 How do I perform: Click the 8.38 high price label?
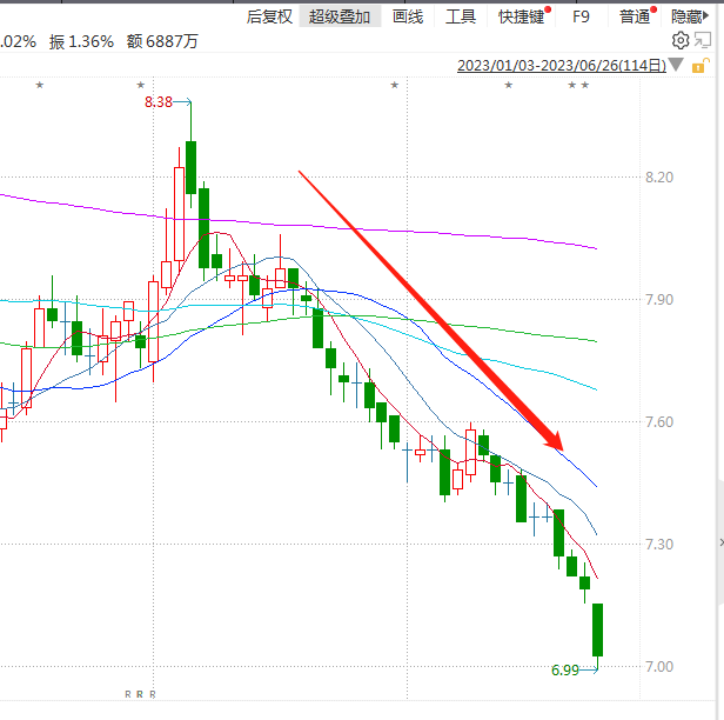tap(158, 102)
